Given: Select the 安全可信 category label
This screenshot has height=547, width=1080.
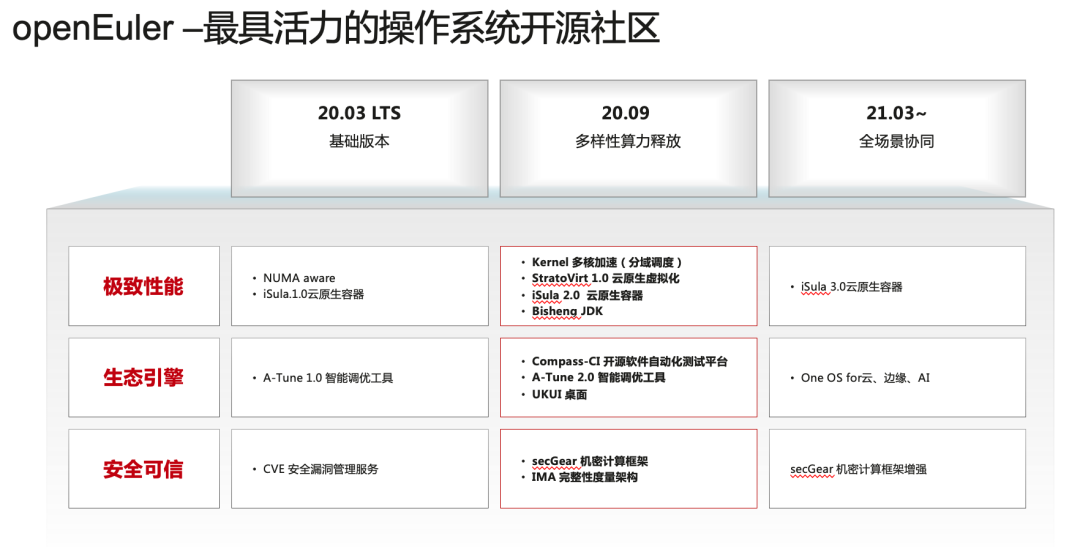Looking at the screenshot, I should pos(143,469).
